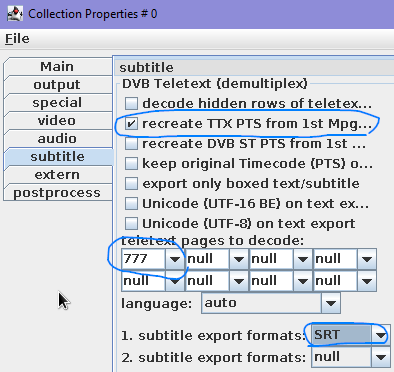Screen dimensions: 394x372
Task: Enable decode hidden rows of teletext
Action: (131, 104)
